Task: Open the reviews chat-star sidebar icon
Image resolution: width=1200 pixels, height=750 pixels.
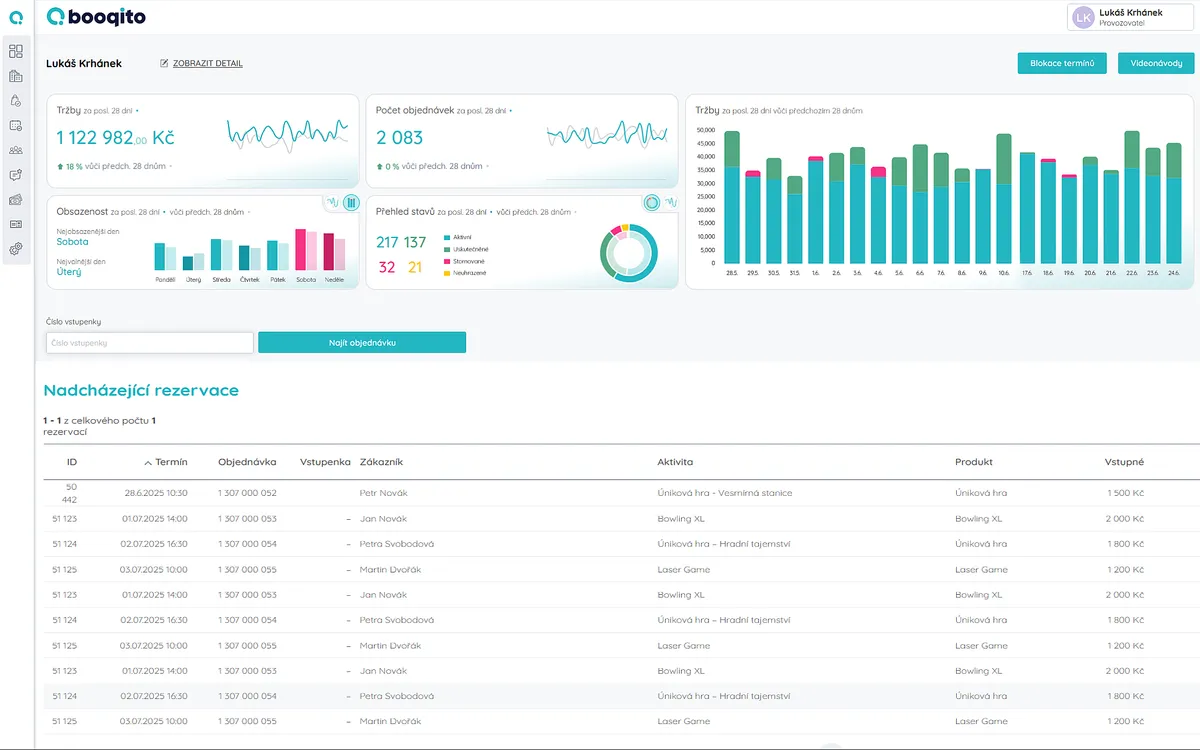Action: click(16, 175)
